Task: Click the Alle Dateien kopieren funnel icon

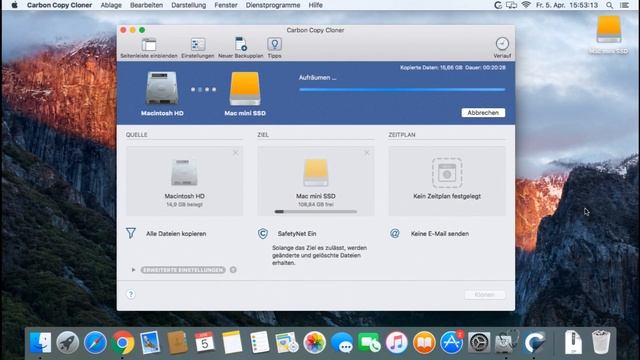Action: [131, 233]
